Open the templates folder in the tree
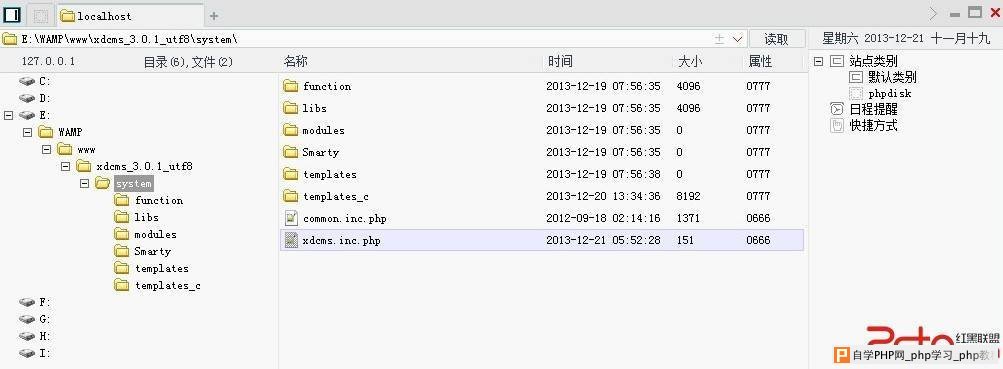1003x369 pixels. click(x=161, y=269)
